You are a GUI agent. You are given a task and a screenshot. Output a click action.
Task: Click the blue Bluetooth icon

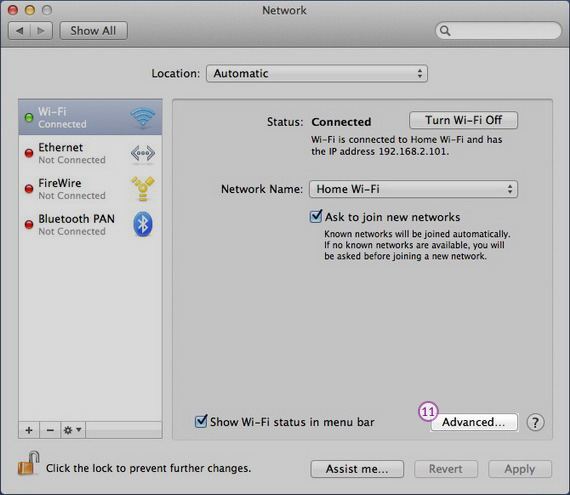[142, 224]
